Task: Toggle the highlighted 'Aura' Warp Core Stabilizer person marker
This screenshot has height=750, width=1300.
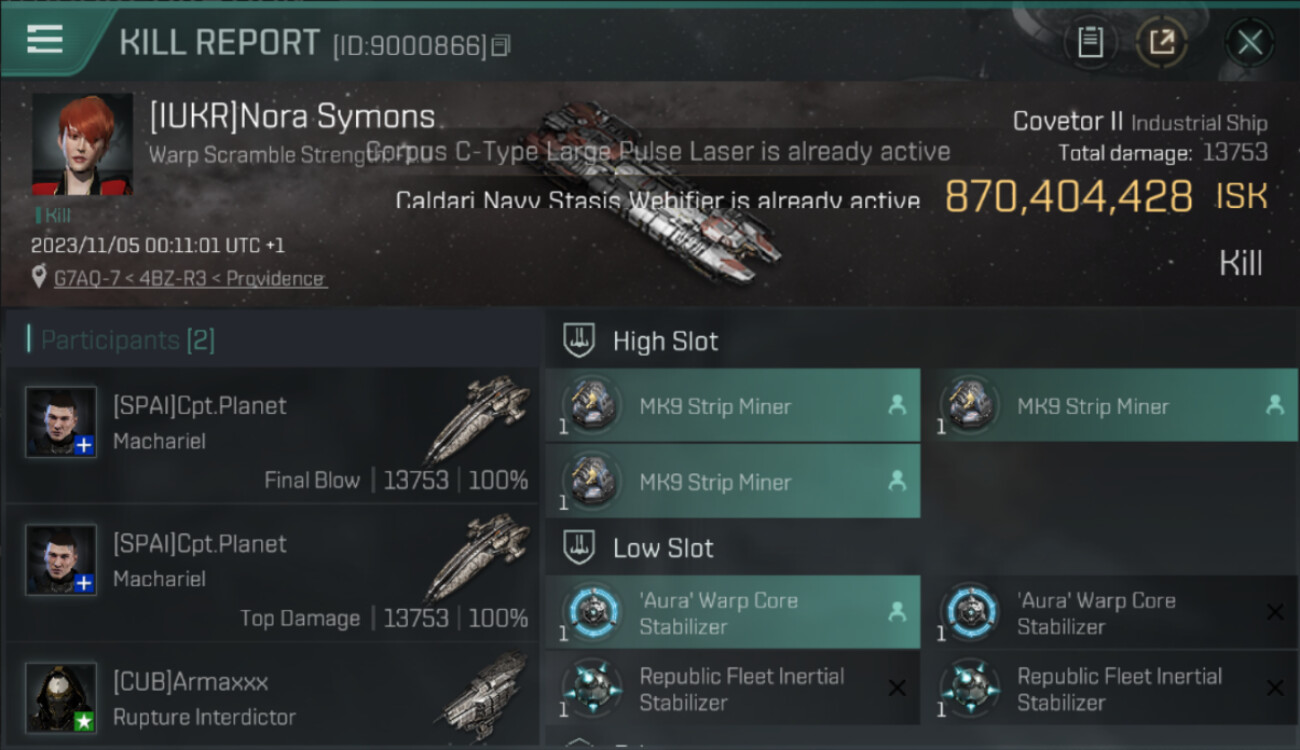Action: pos(897,611)
